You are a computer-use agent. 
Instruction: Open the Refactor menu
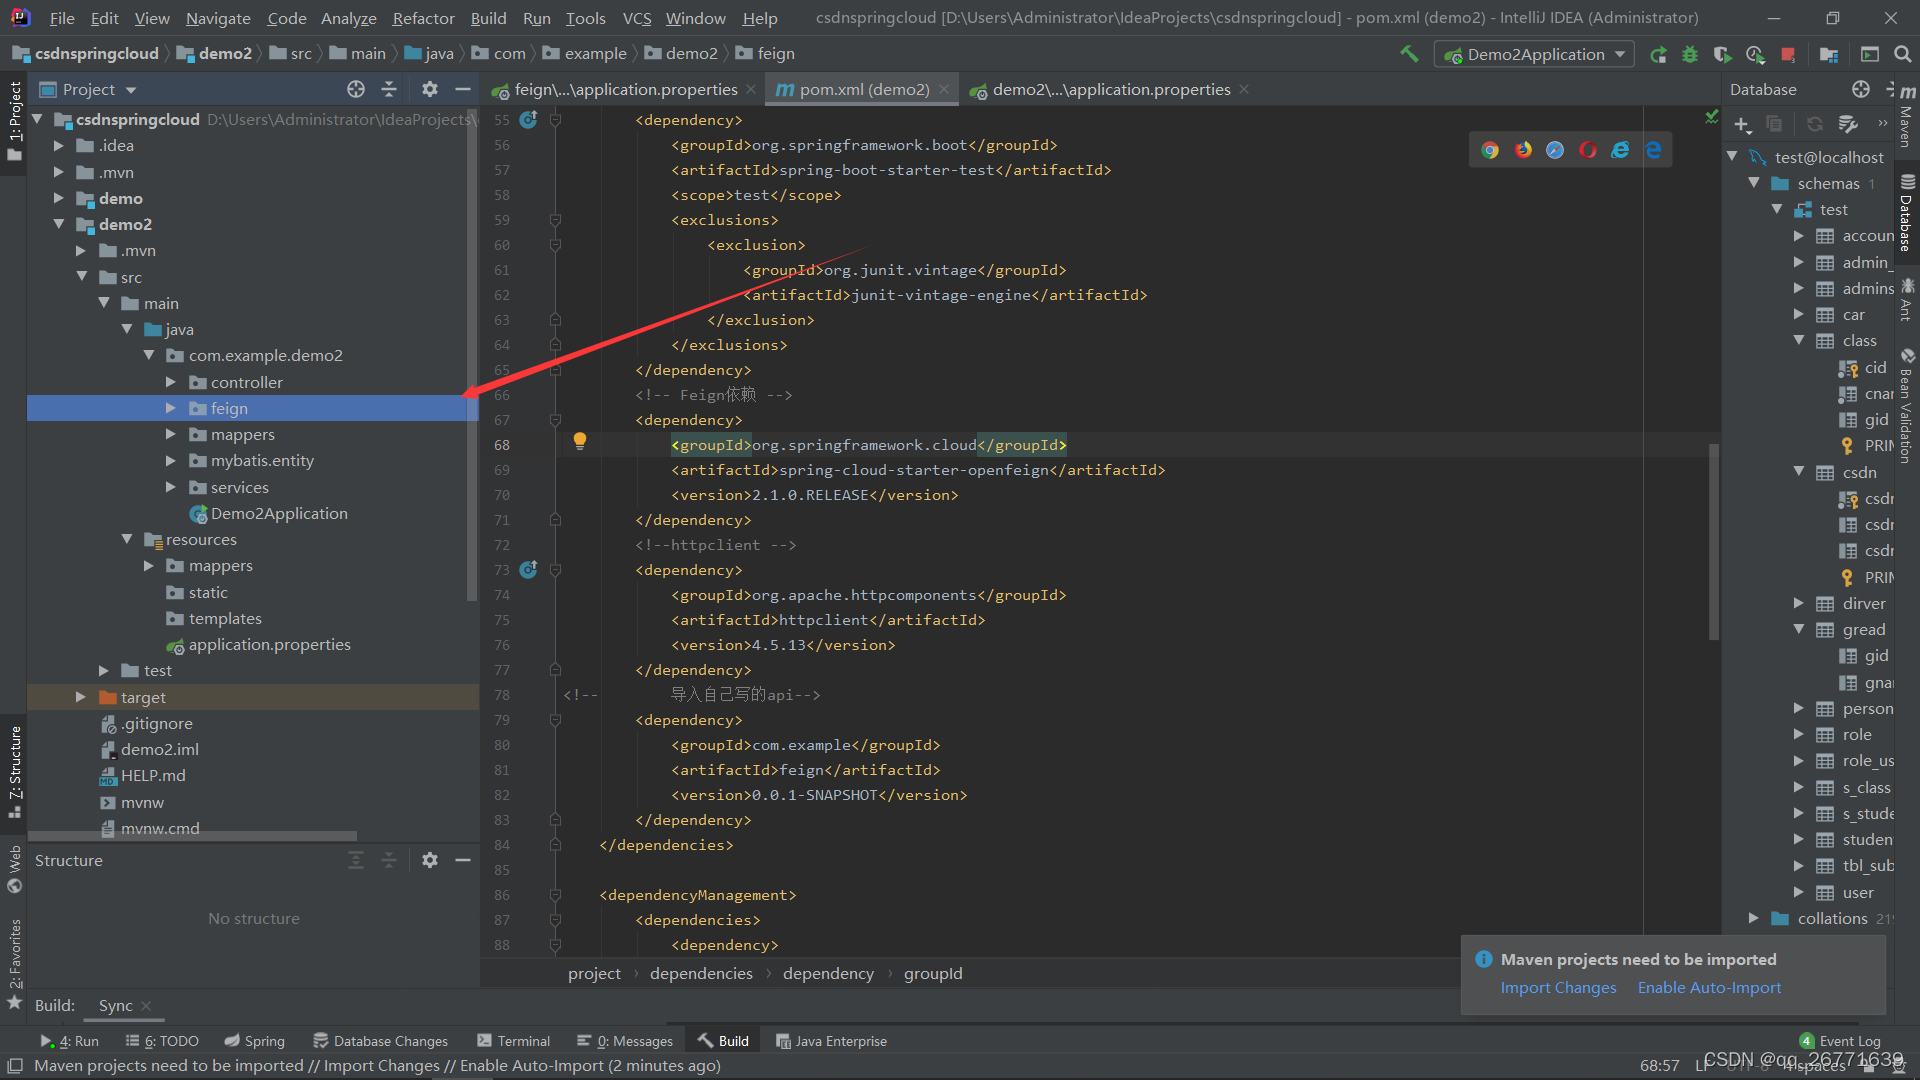pos(423,18)
